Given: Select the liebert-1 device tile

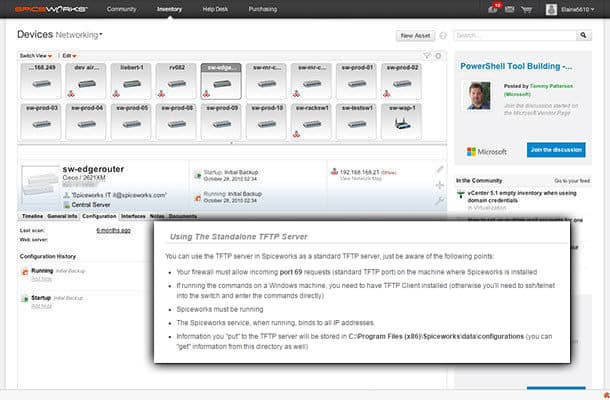Looking at the screenshot, I should click(131, 81).
